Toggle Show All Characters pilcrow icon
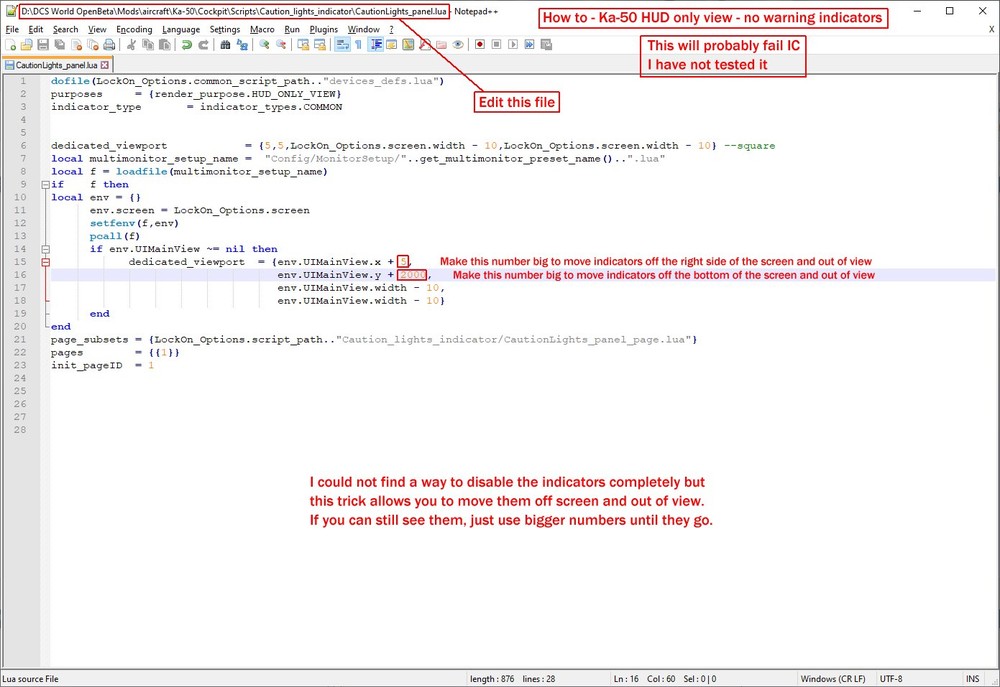 coord(358,45)
